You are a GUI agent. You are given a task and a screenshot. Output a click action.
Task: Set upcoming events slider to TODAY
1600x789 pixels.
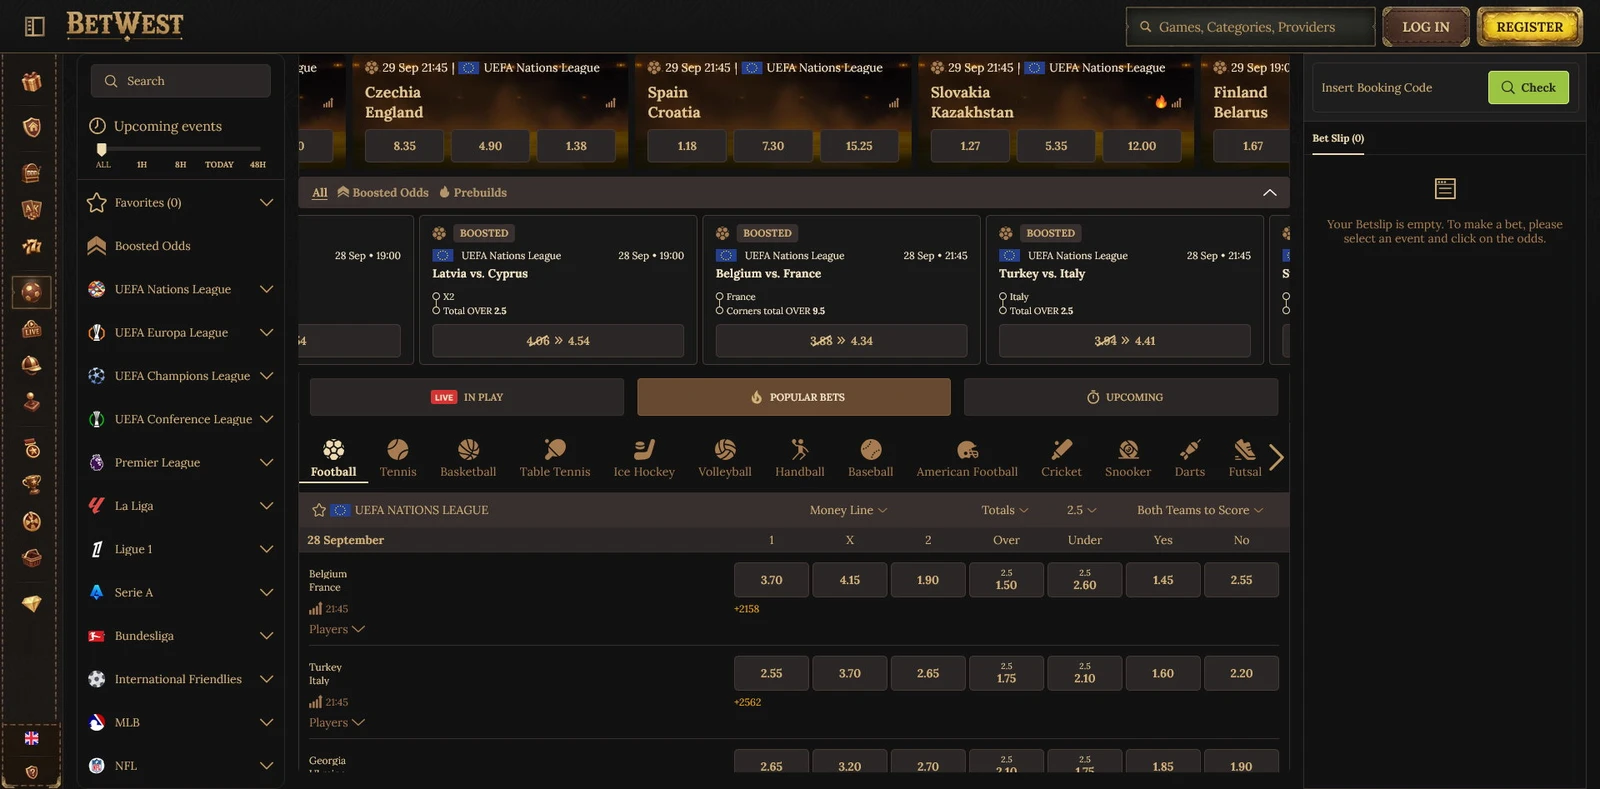pos(219,164)
